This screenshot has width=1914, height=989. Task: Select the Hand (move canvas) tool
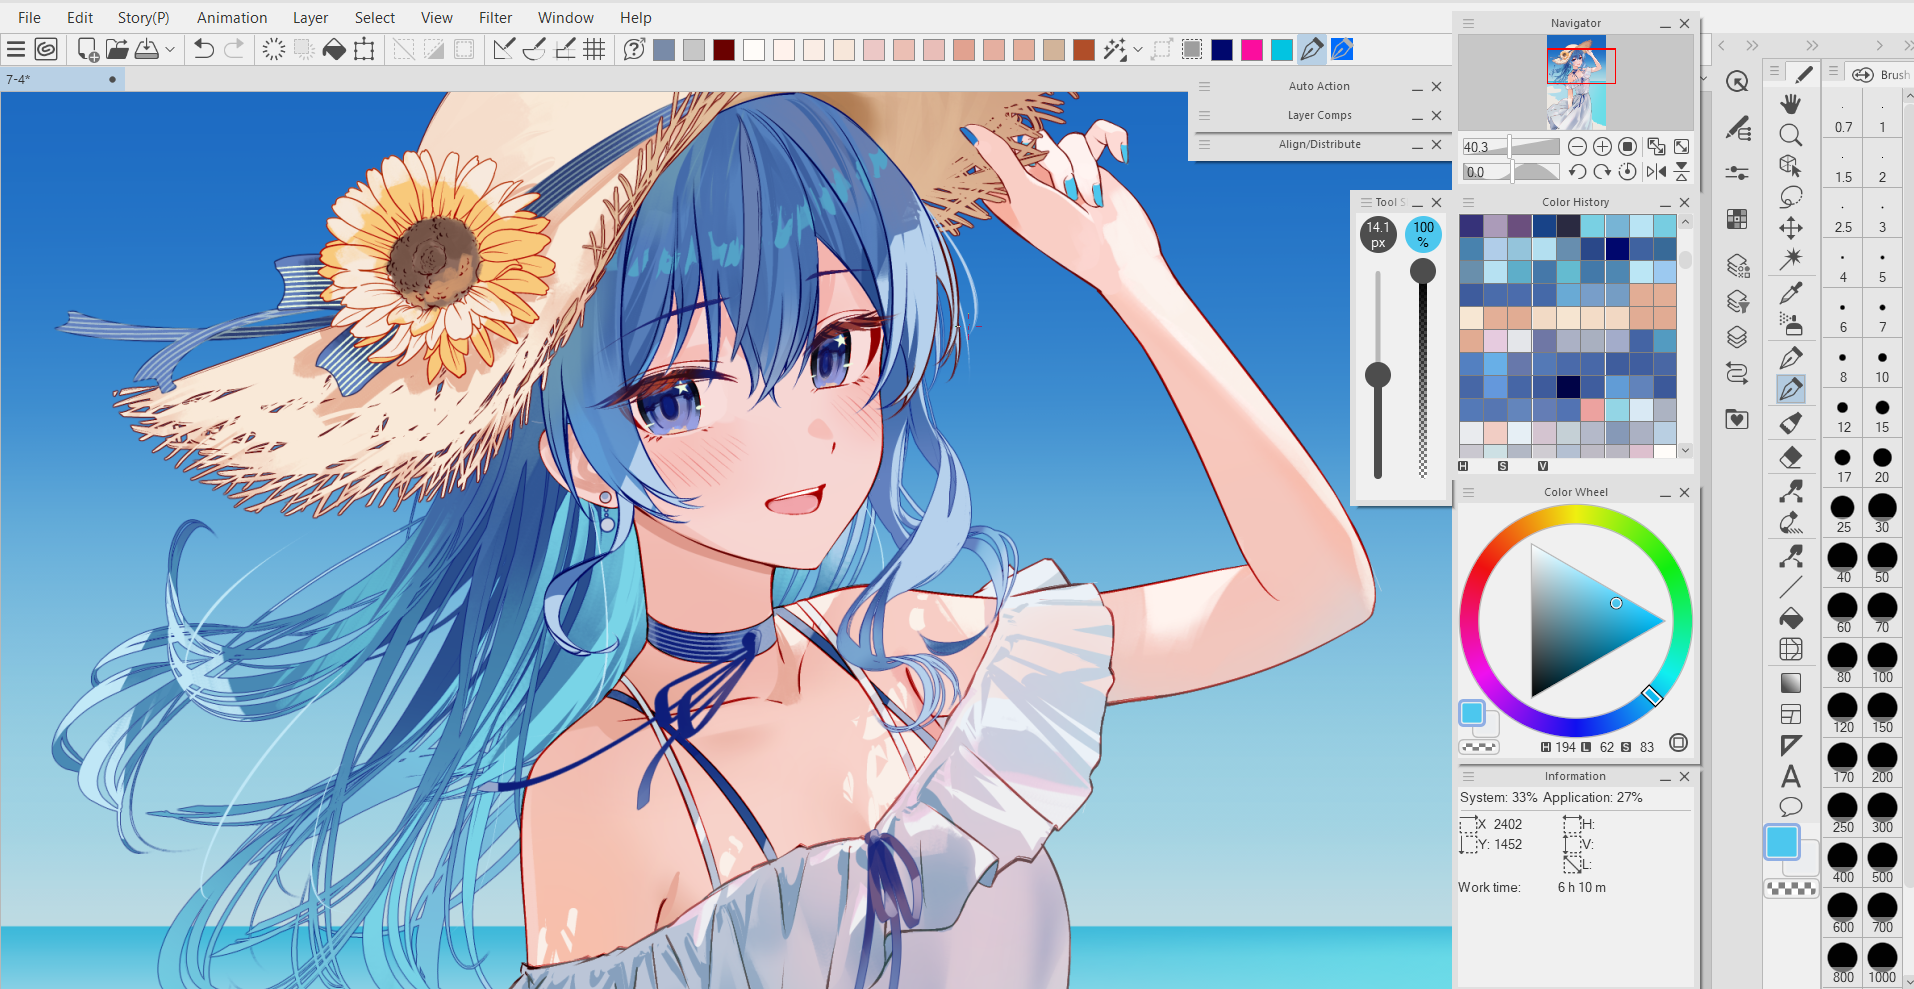[x=1790, y=103]
